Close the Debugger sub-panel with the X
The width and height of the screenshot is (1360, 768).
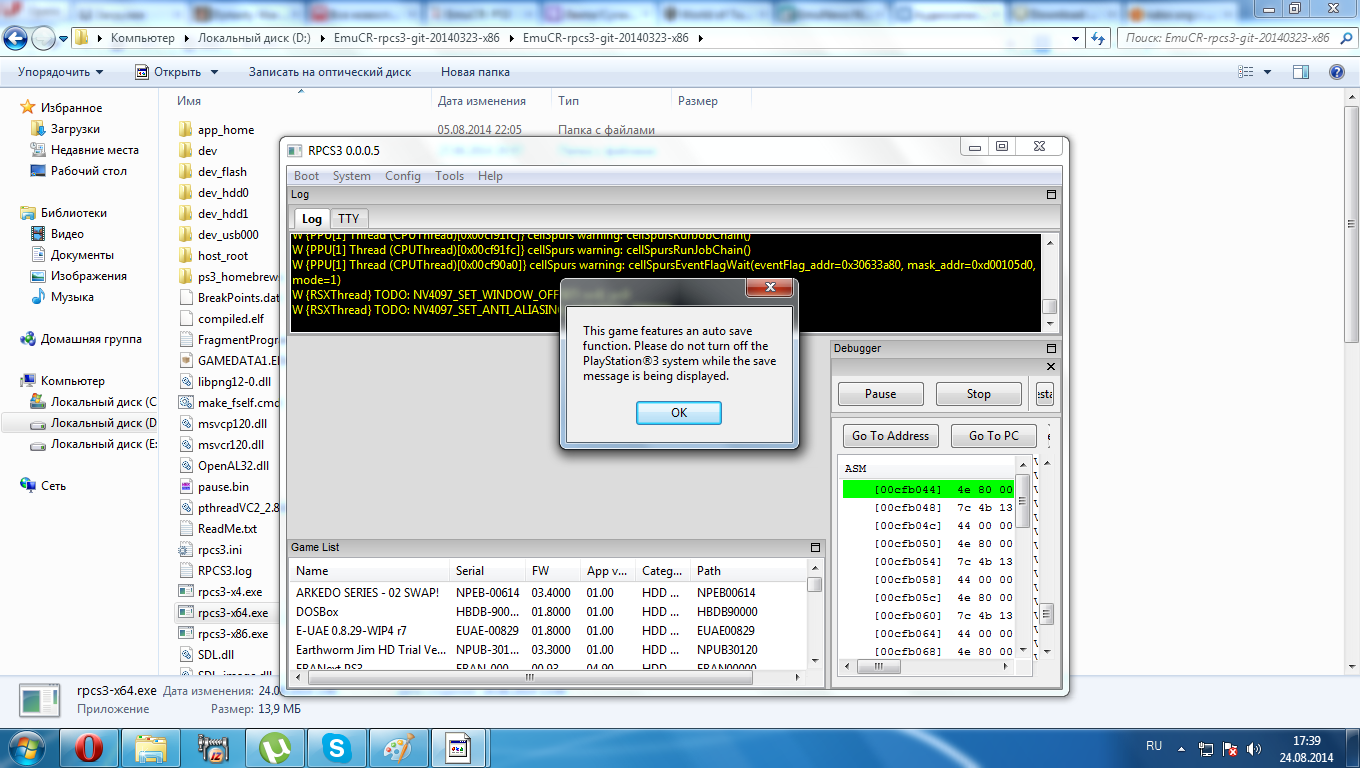point(1050,367)
